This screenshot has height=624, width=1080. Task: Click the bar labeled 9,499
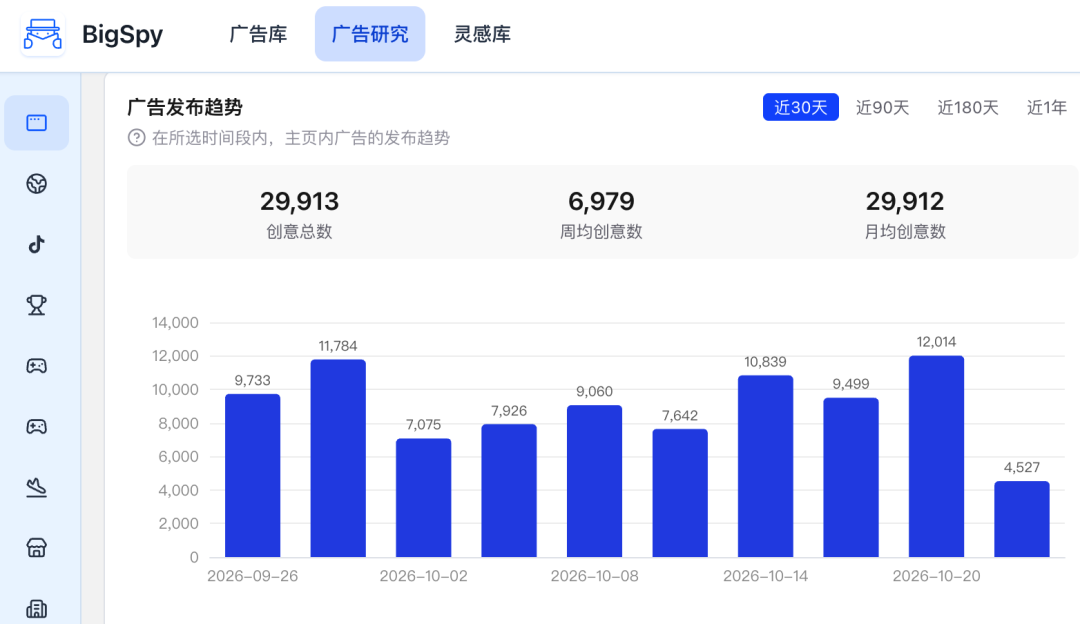[851, 477]
